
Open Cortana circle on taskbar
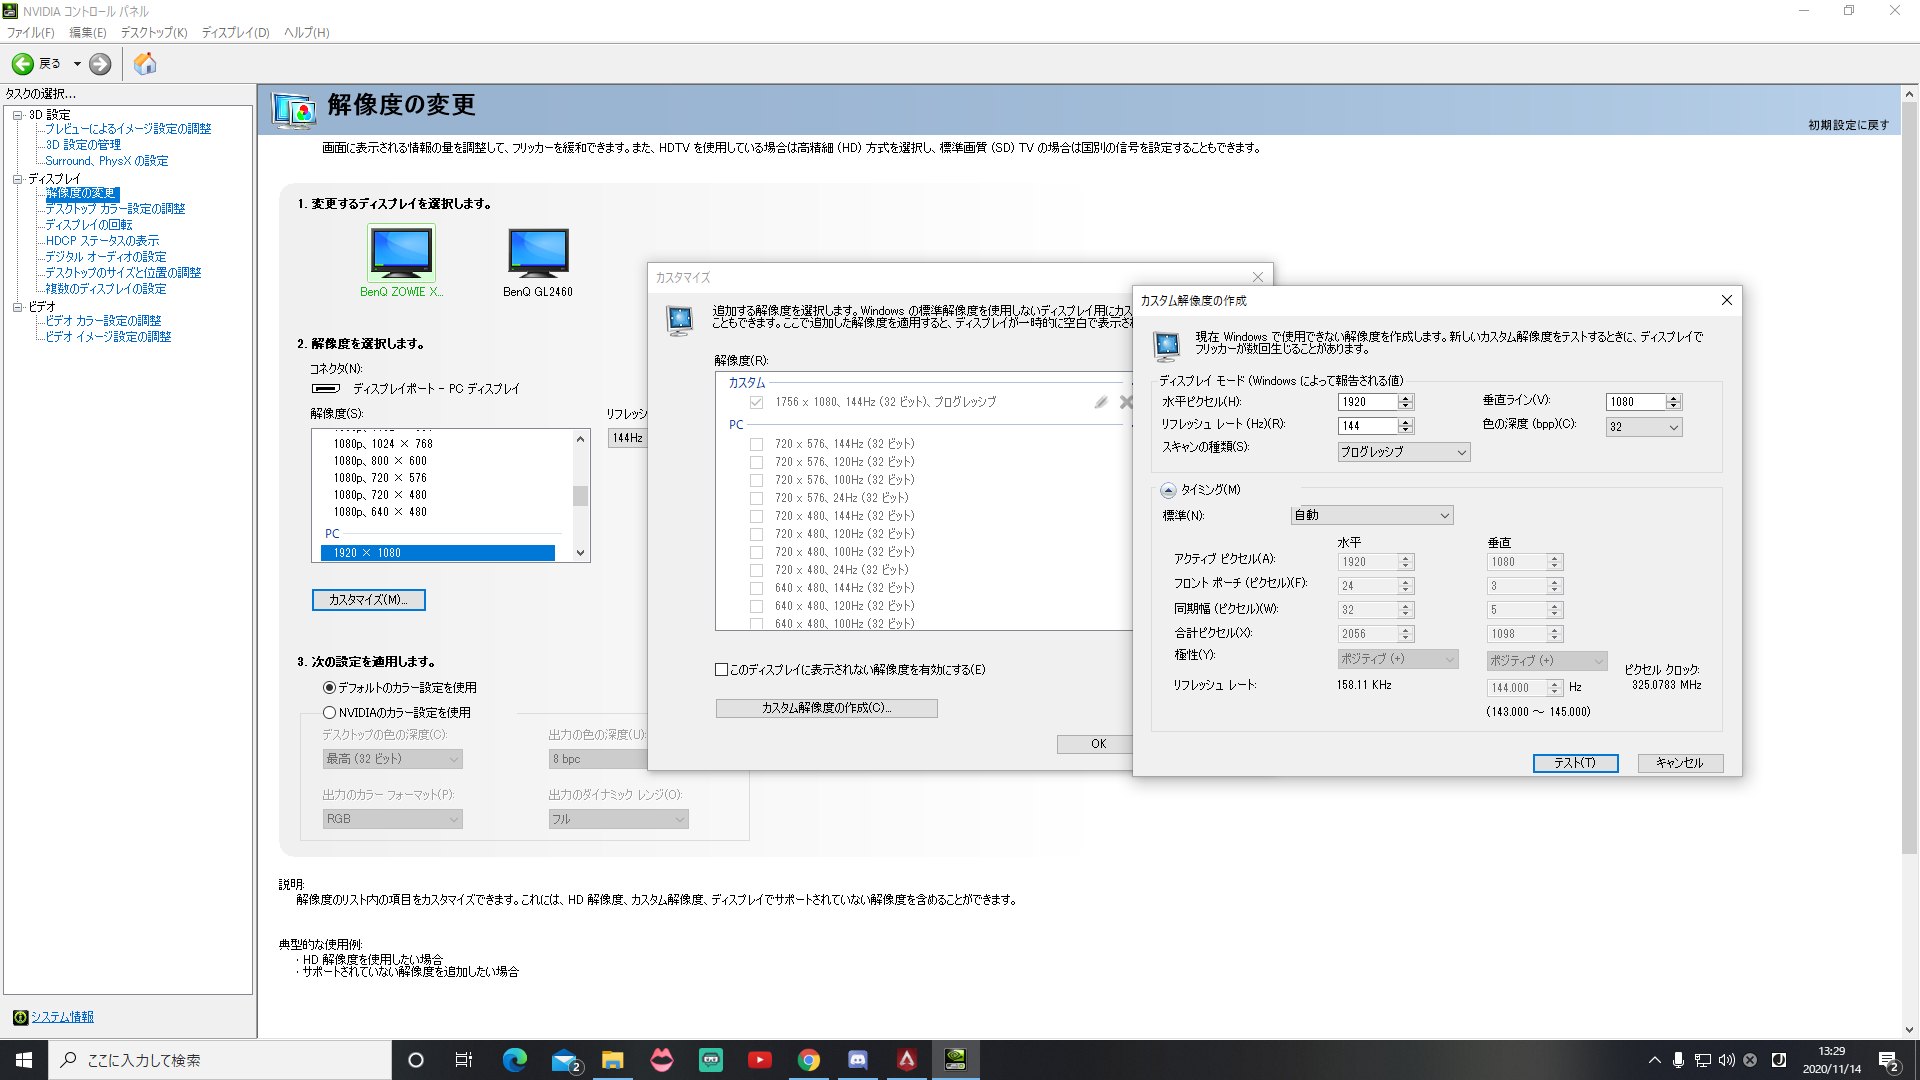416,1060
